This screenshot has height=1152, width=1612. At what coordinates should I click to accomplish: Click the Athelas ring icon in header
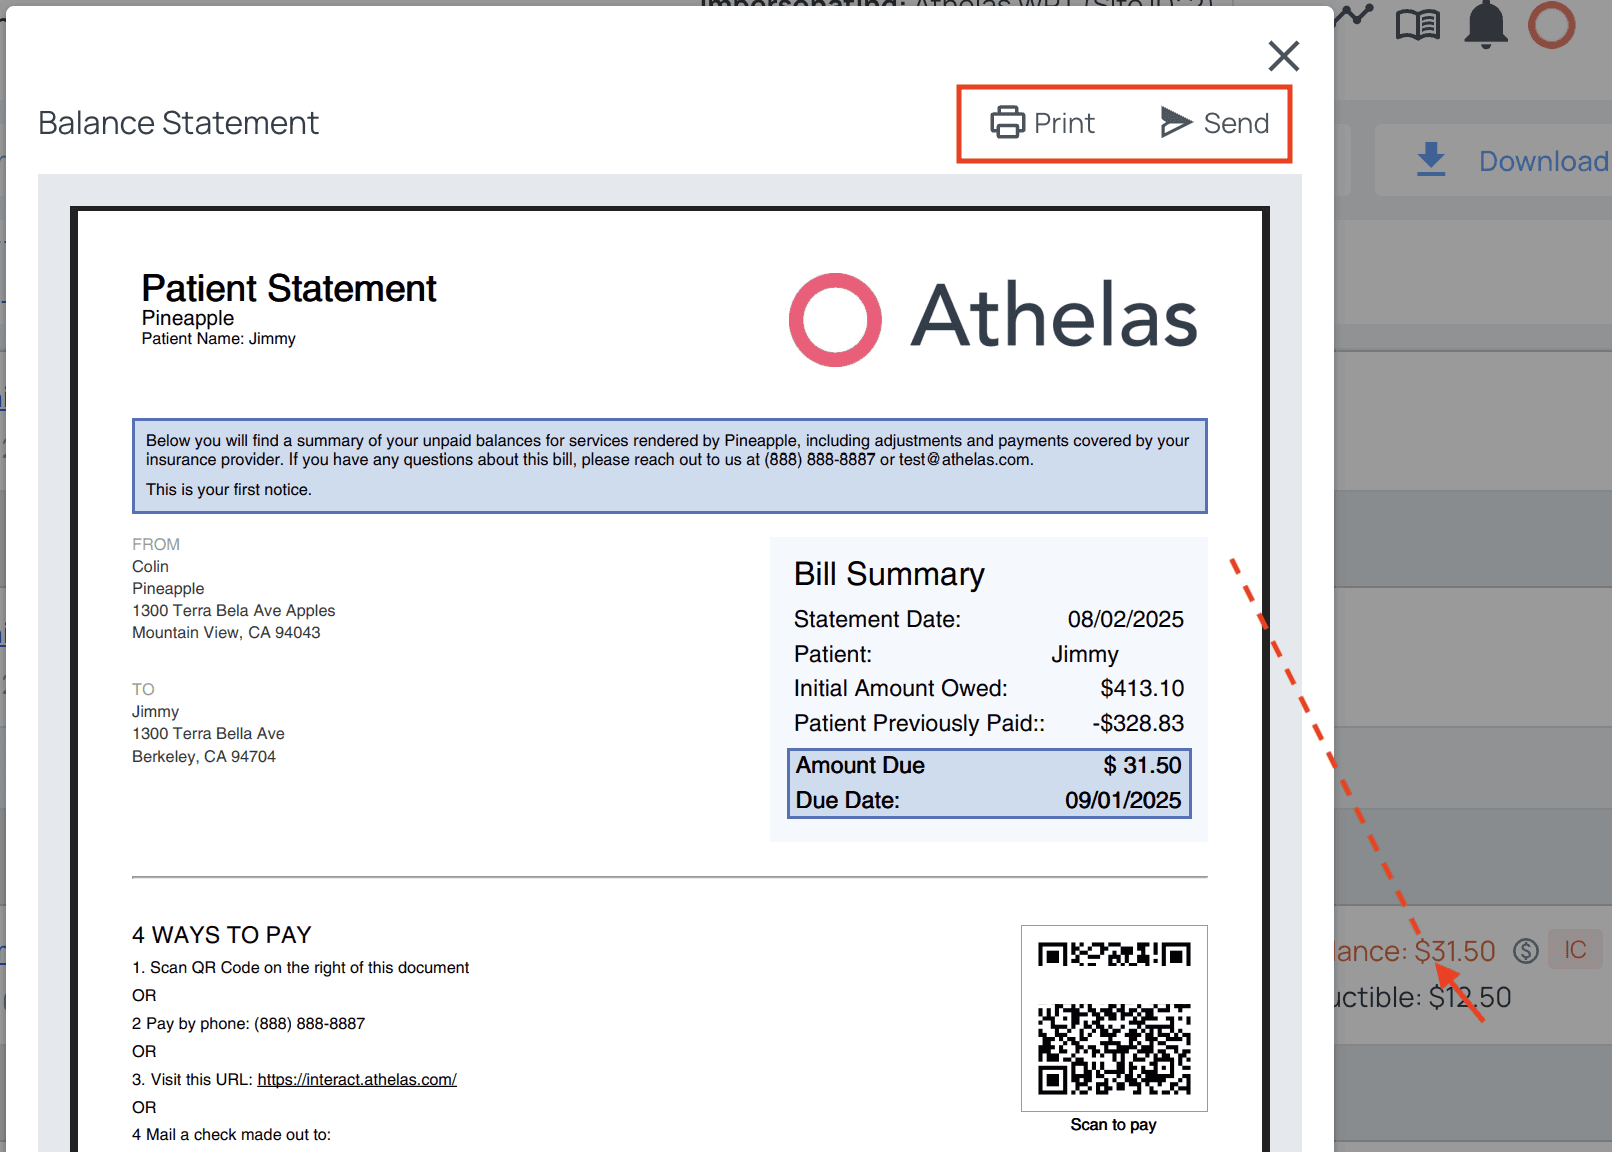1552,24
